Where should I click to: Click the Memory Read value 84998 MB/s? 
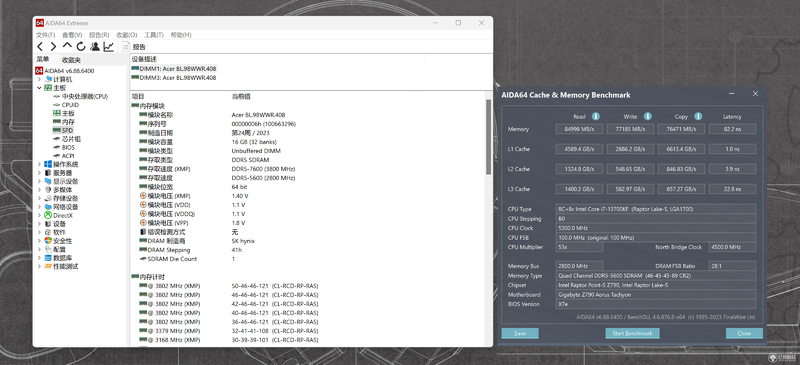(x=579, y=129)
